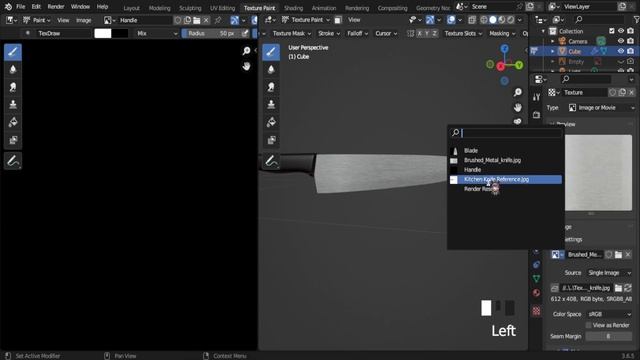640x360 pixels.
Task: Open the Tool properties tab
Action: (536, 97)
